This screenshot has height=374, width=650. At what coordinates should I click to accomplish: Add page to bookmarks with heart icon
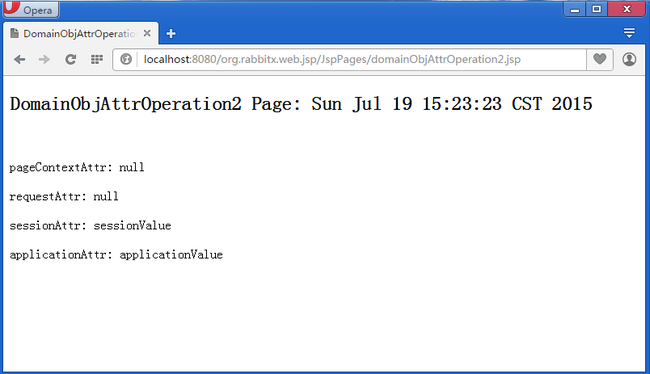tap(599, 59)
